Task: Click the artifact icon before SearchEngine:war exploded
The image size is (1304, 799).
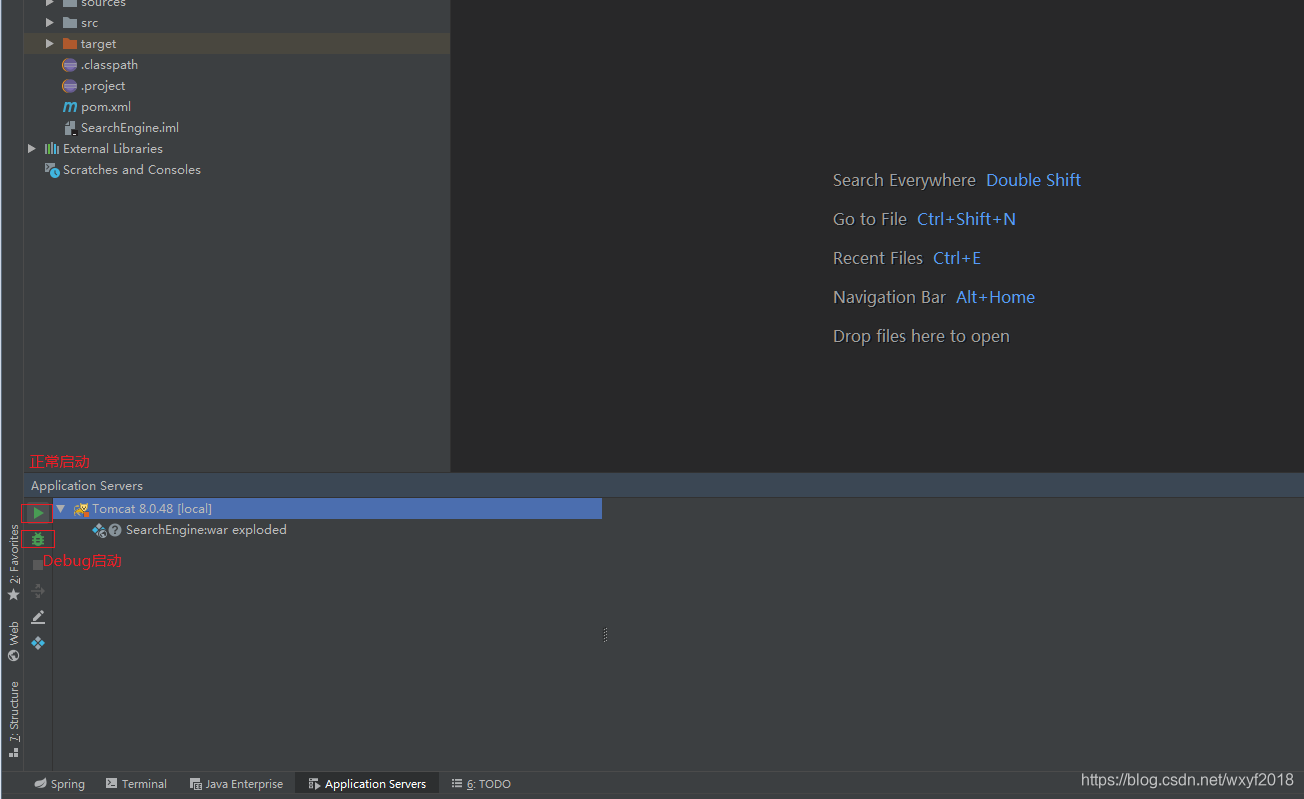Action: pos(99,530)
